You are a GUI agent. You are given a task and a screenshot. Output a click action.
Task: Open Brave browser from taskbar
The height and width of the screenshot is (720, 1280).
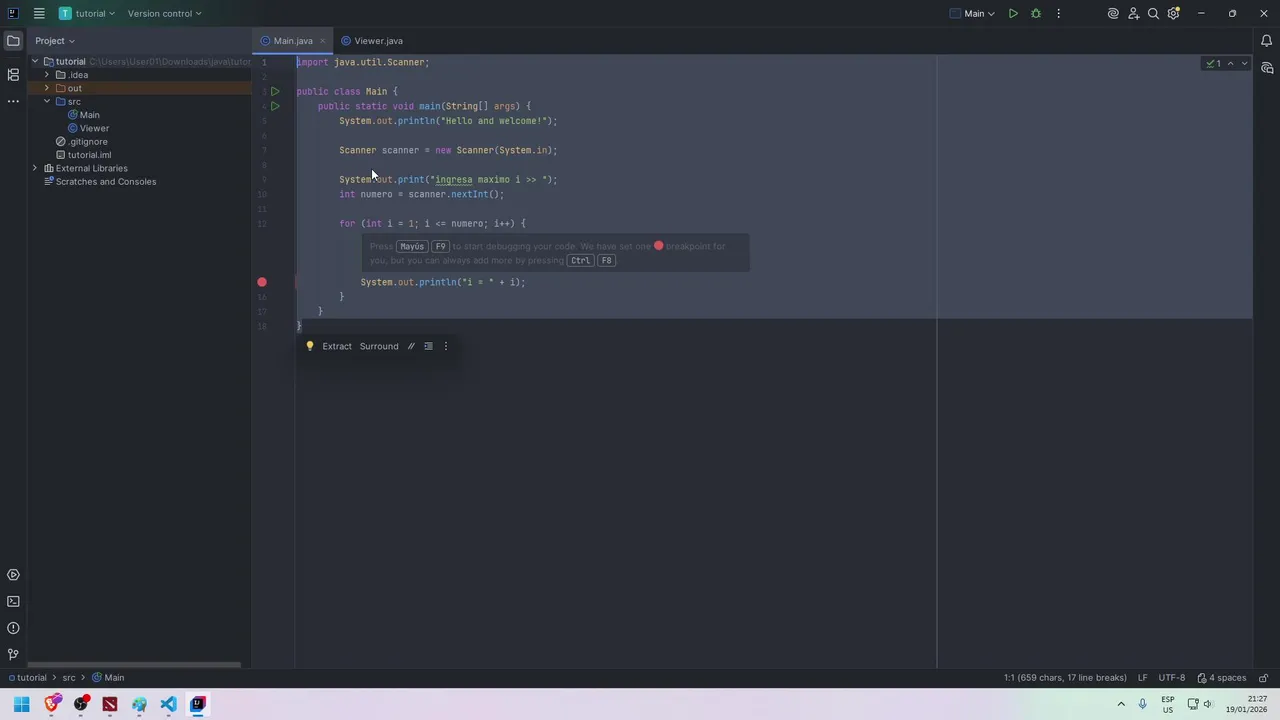(52, 704)
